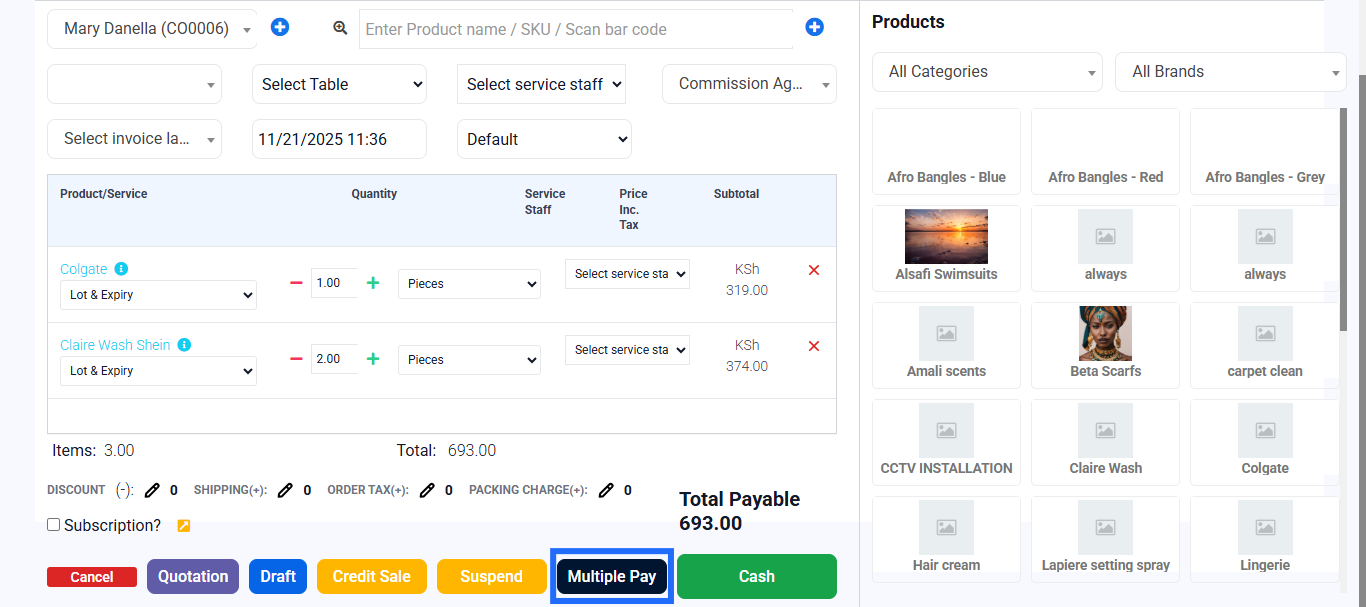Viewport: 1366px width, 607px height.
Task: Show Colgate product info icon
Action: [121, 269]
